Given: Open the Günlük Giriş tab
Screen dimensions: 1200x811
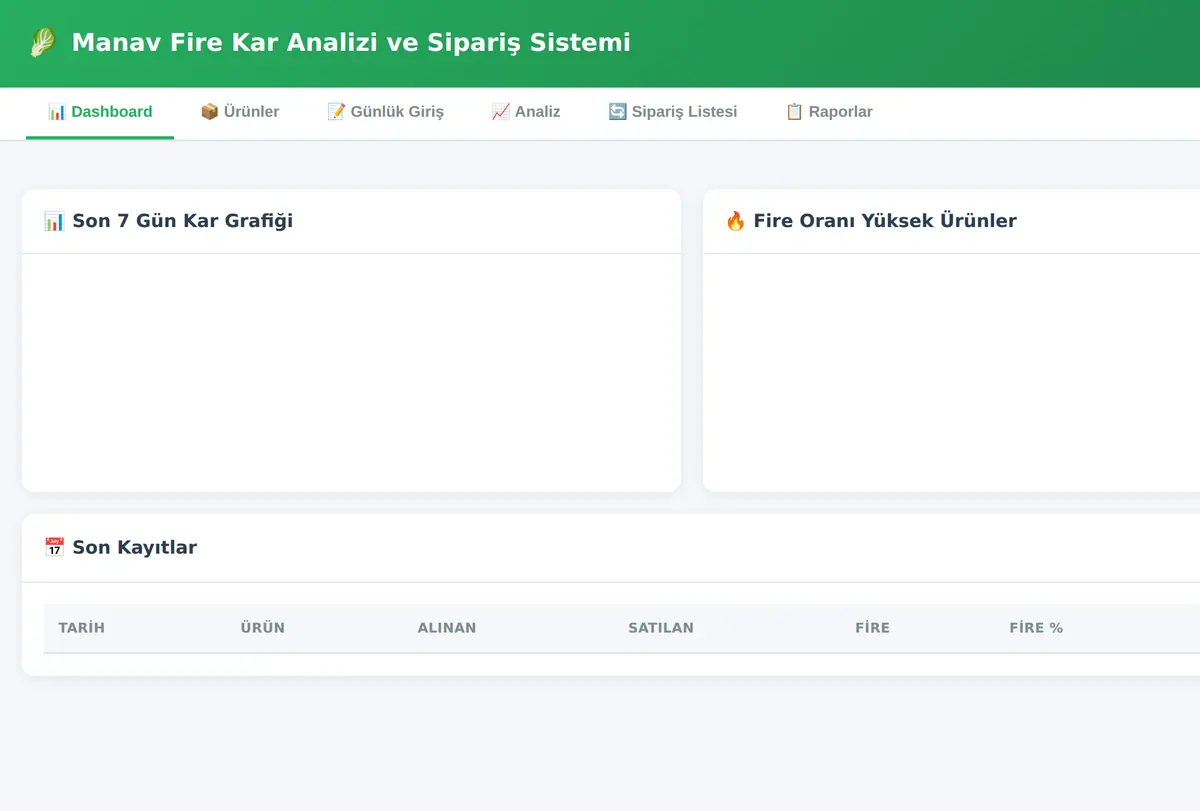Looking at the screenshot, I should (x=385, y=112).
